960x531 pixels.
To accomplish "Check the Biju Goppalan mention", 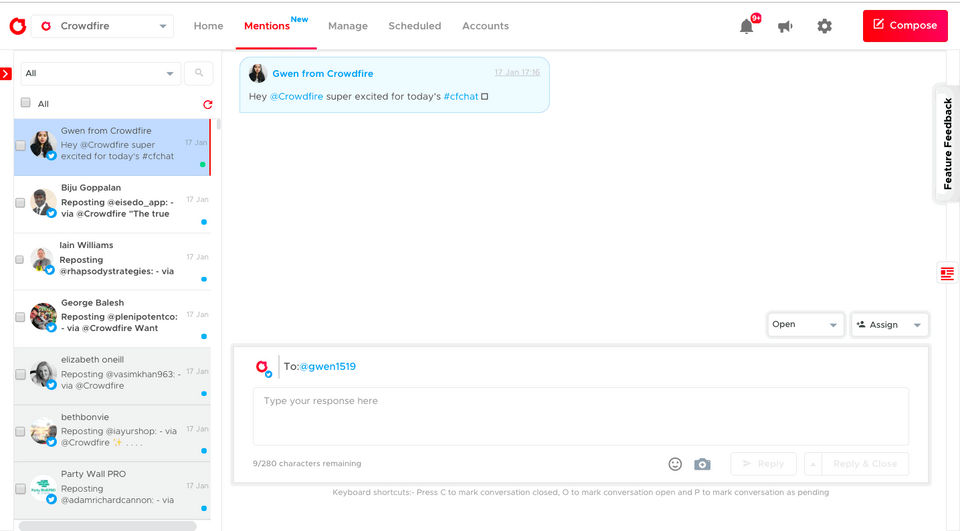I will (20, 203).
